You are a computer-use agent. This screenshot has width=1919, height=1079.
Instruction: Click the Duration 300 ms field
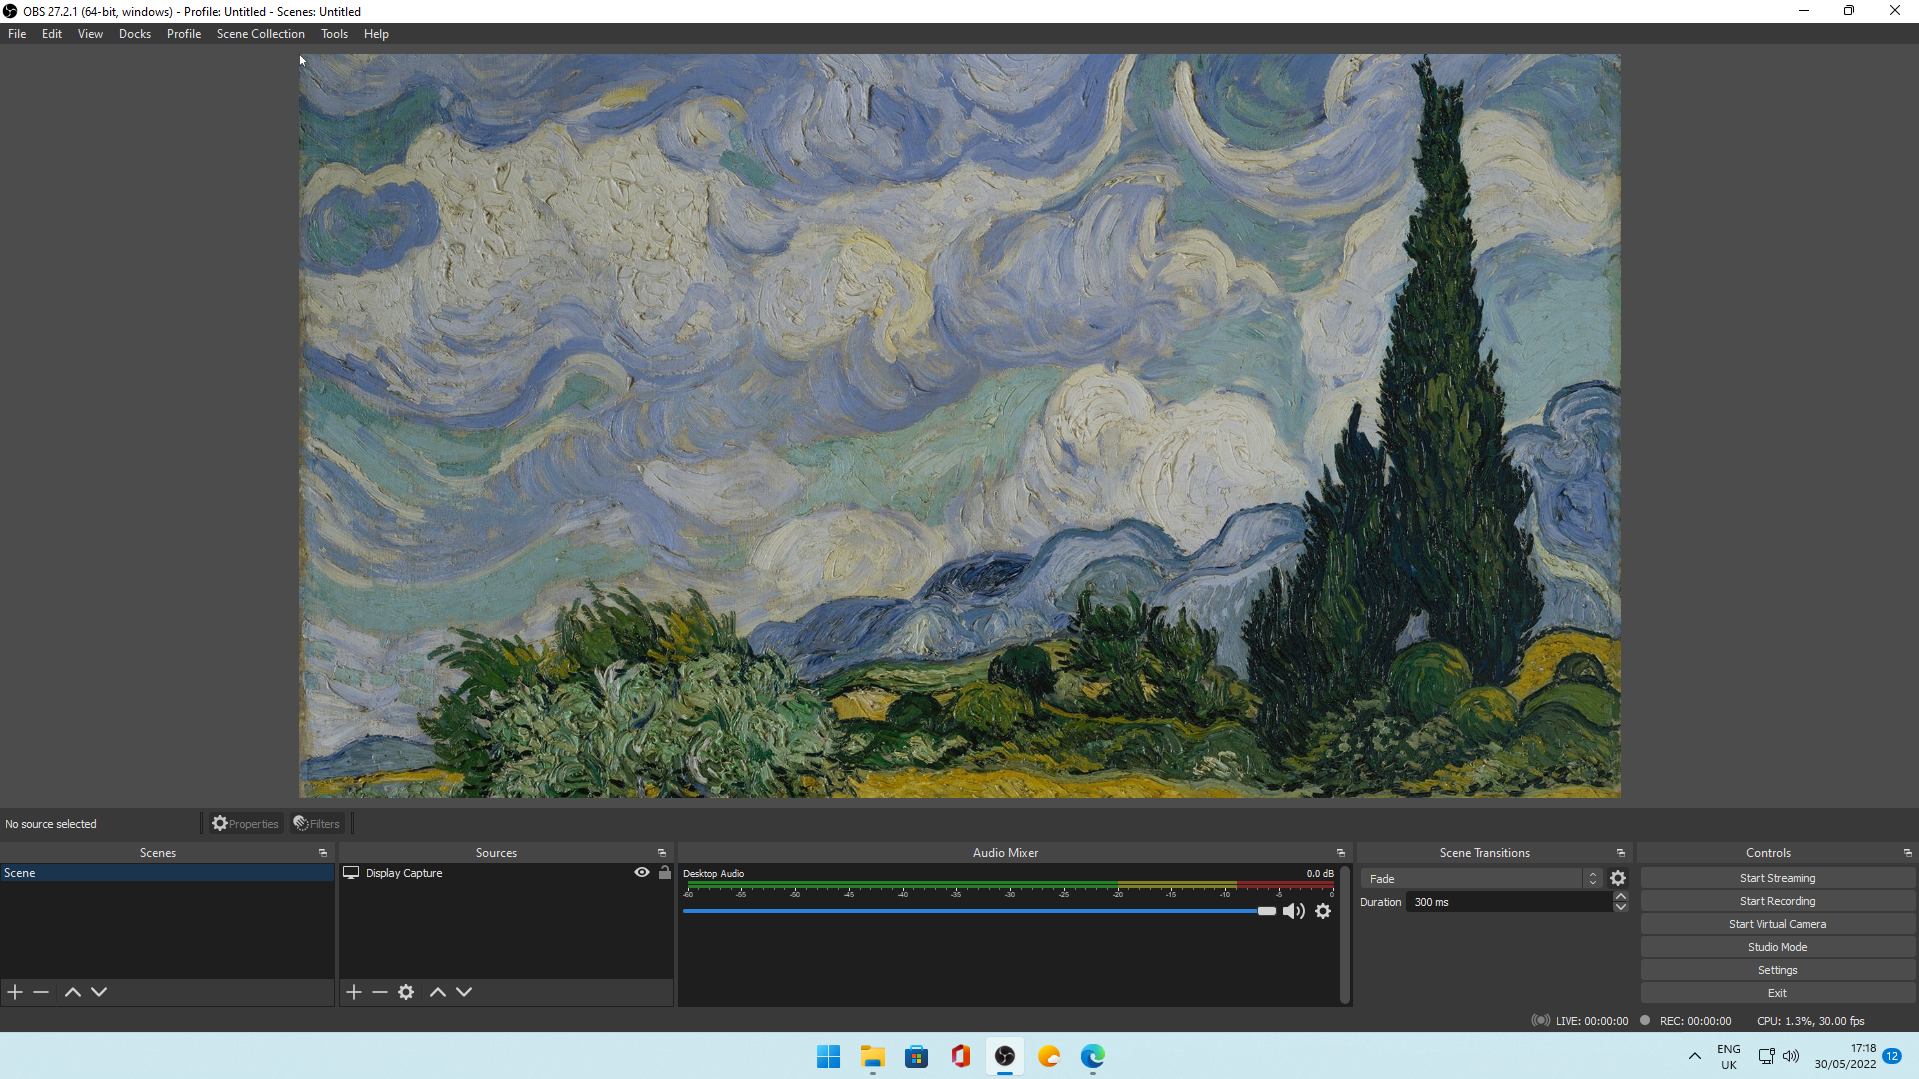(x=1509, y=902)
